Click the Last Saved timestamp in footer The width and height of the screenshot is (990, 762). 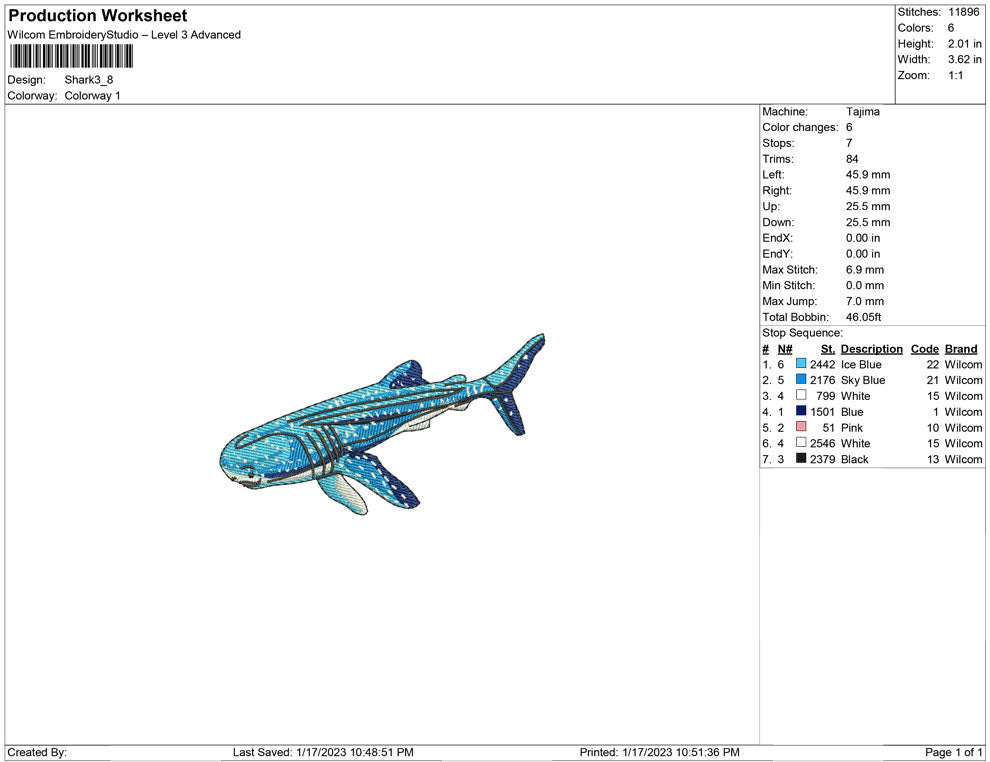click(x=323, y=752)
